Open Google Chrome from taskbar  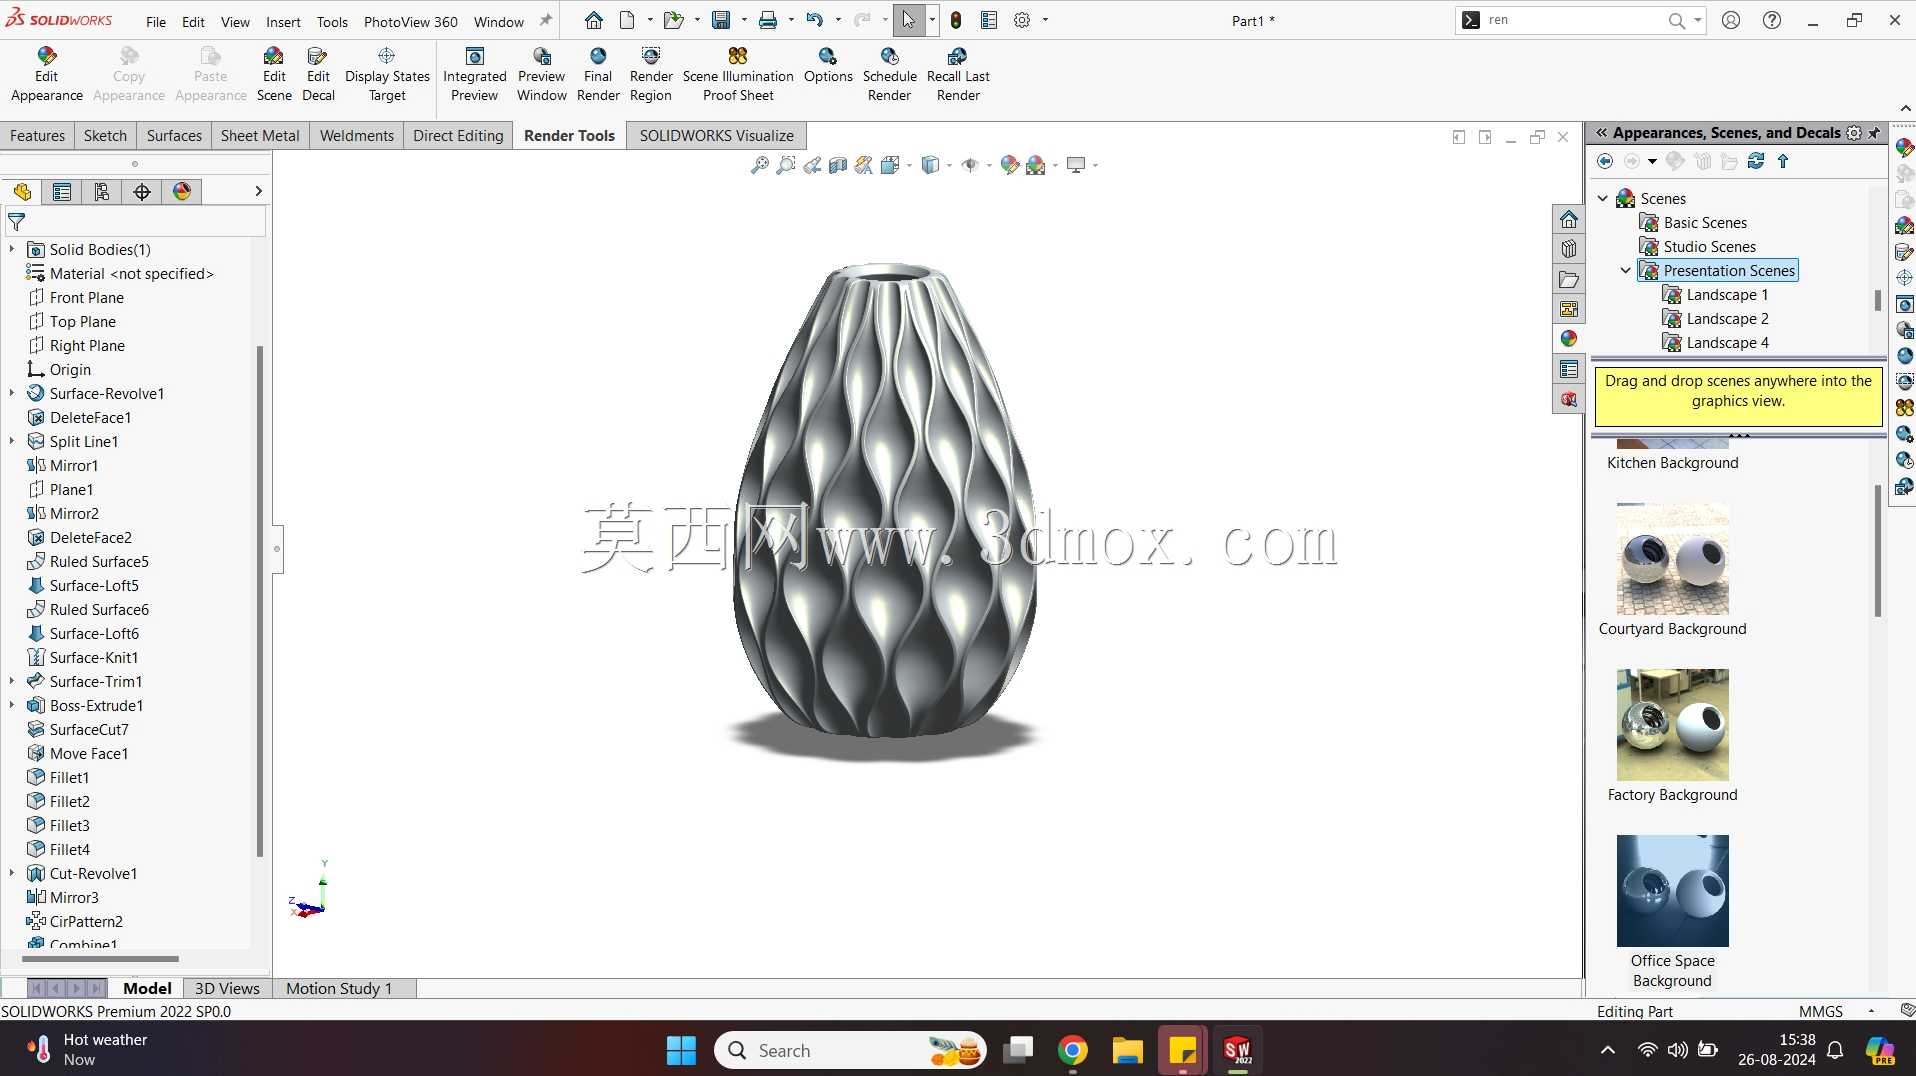(x=1072, y=1050)
